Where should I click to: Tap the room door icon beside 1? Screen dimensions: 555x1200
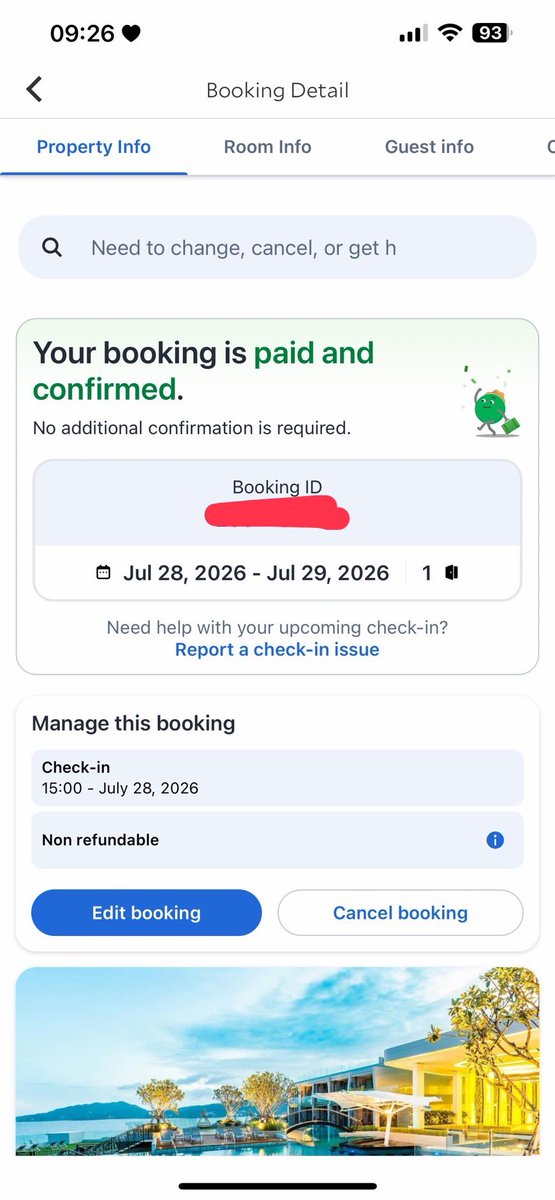coord(452,573)
